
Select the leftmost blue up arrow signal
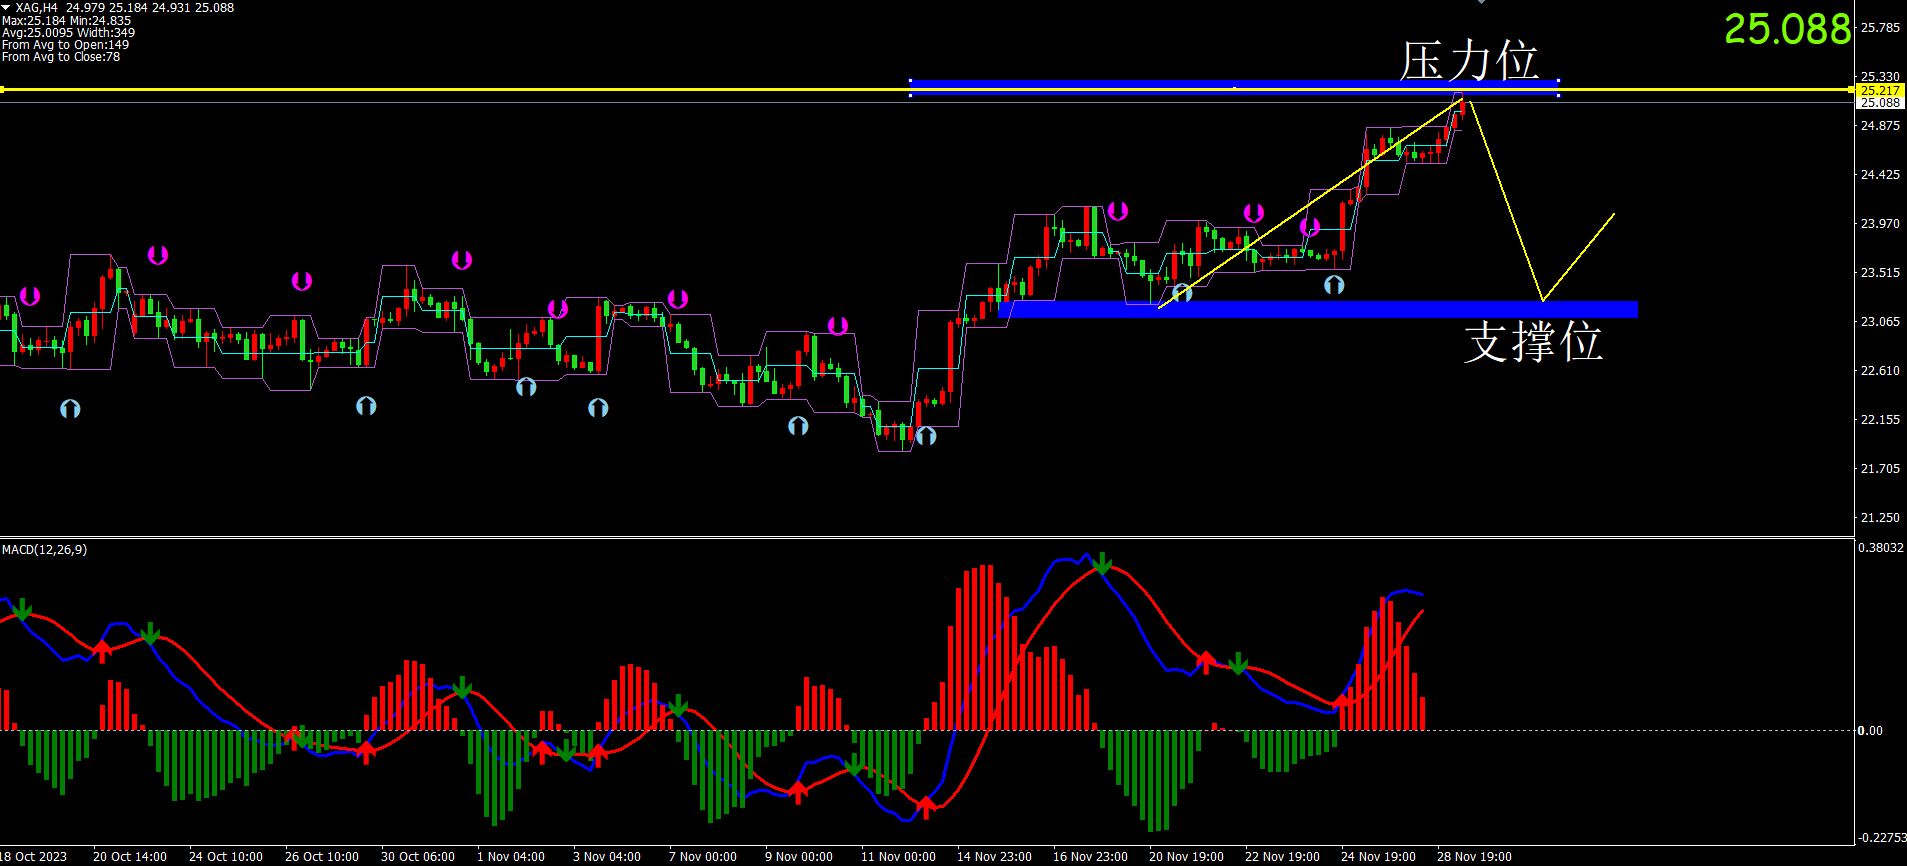point(70,408)
